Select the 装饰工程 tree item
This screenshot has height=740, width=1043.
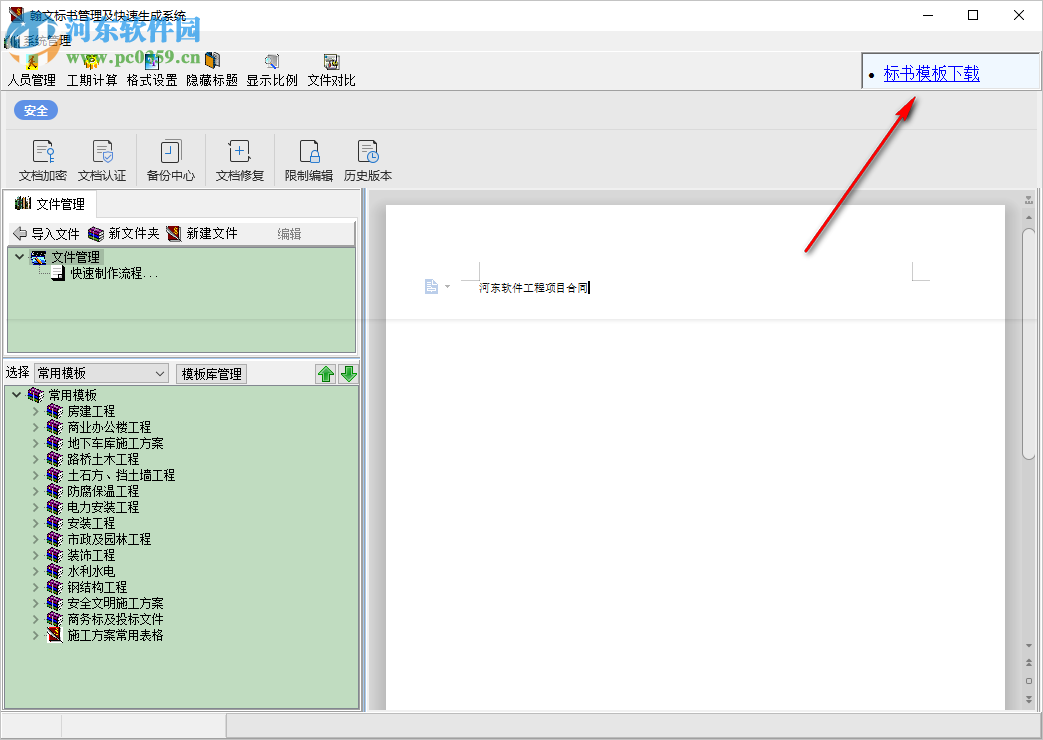[x=91, y=555]
